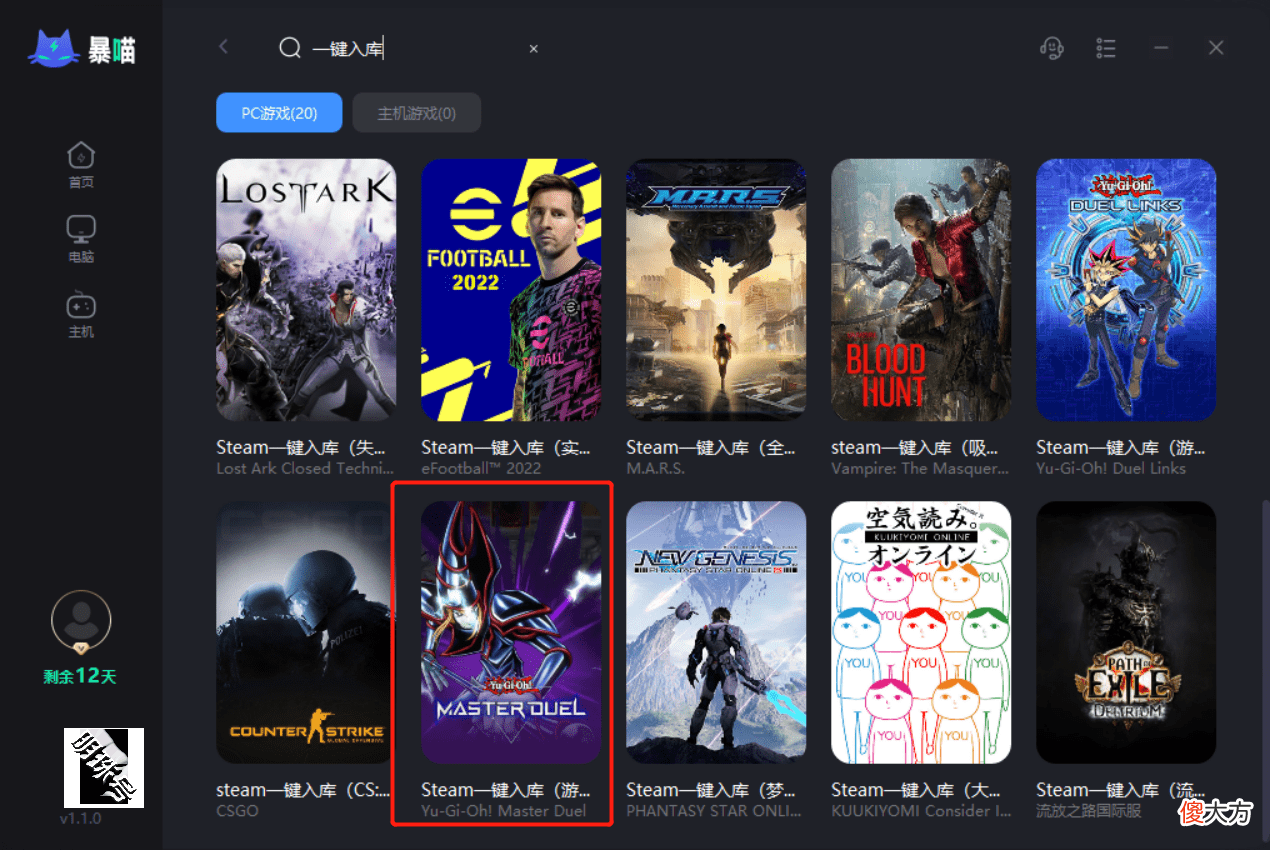Select the PC游戏(20) tab
The image size is (1270, 850).
279,113
